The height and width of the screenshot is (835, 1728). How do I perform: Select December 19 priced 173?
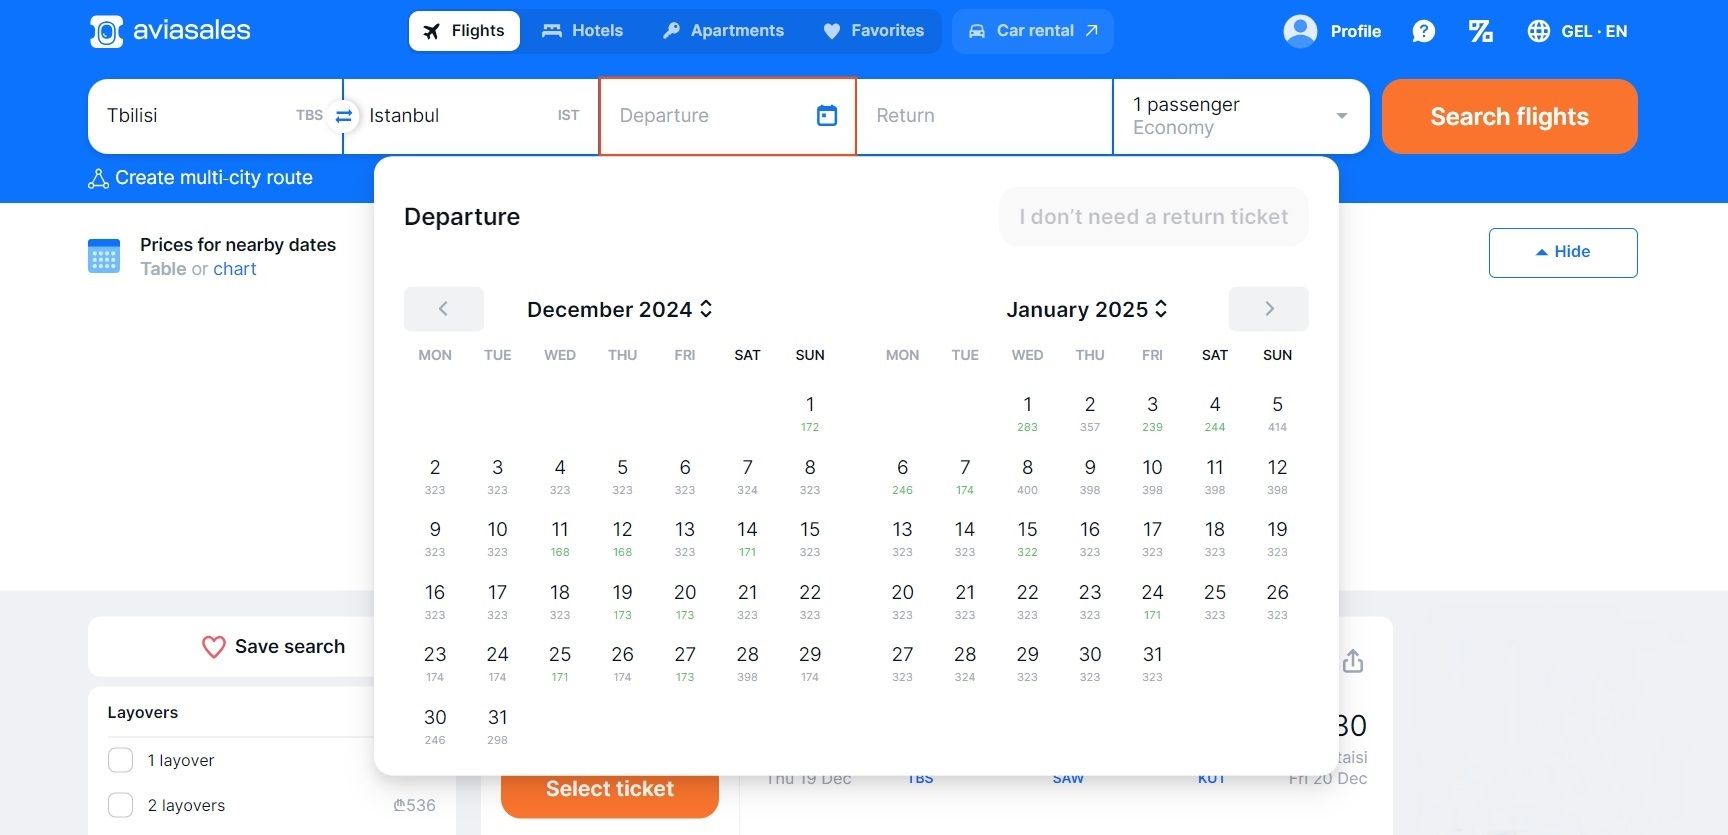(622, 601)
